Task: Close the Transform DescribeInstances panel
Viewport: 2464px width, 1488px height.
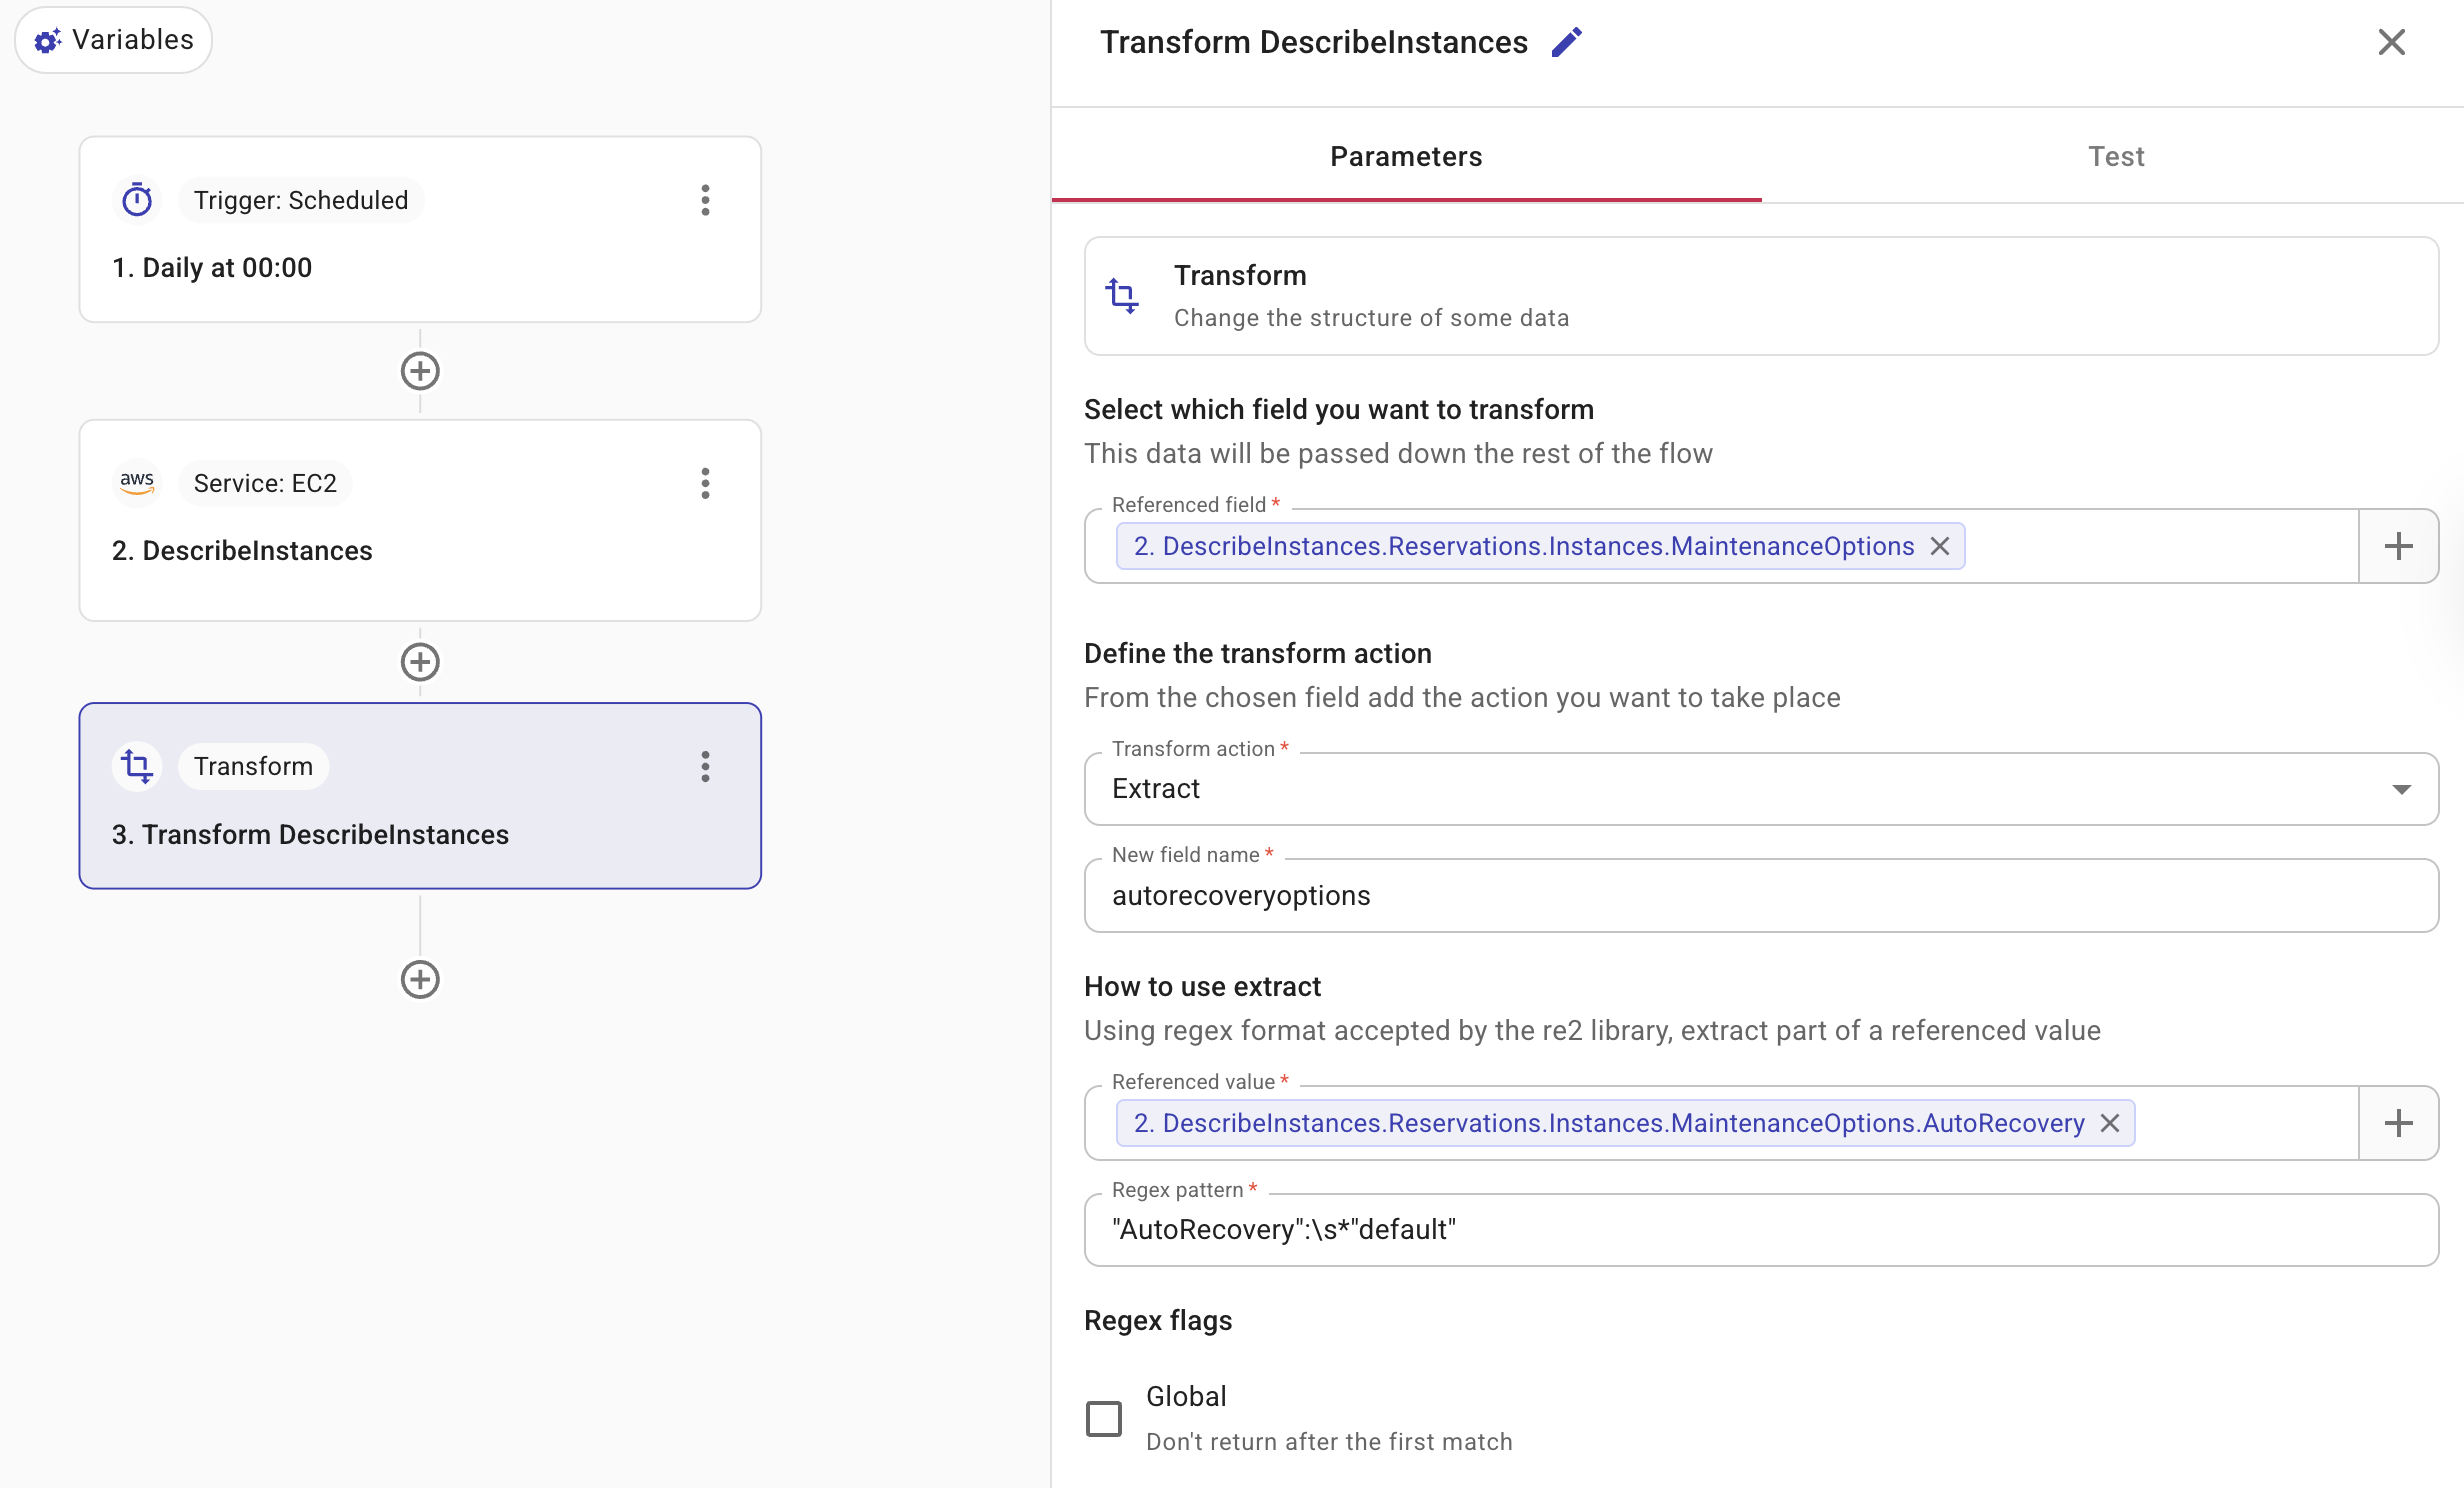Action: (x=2391, y=42)
